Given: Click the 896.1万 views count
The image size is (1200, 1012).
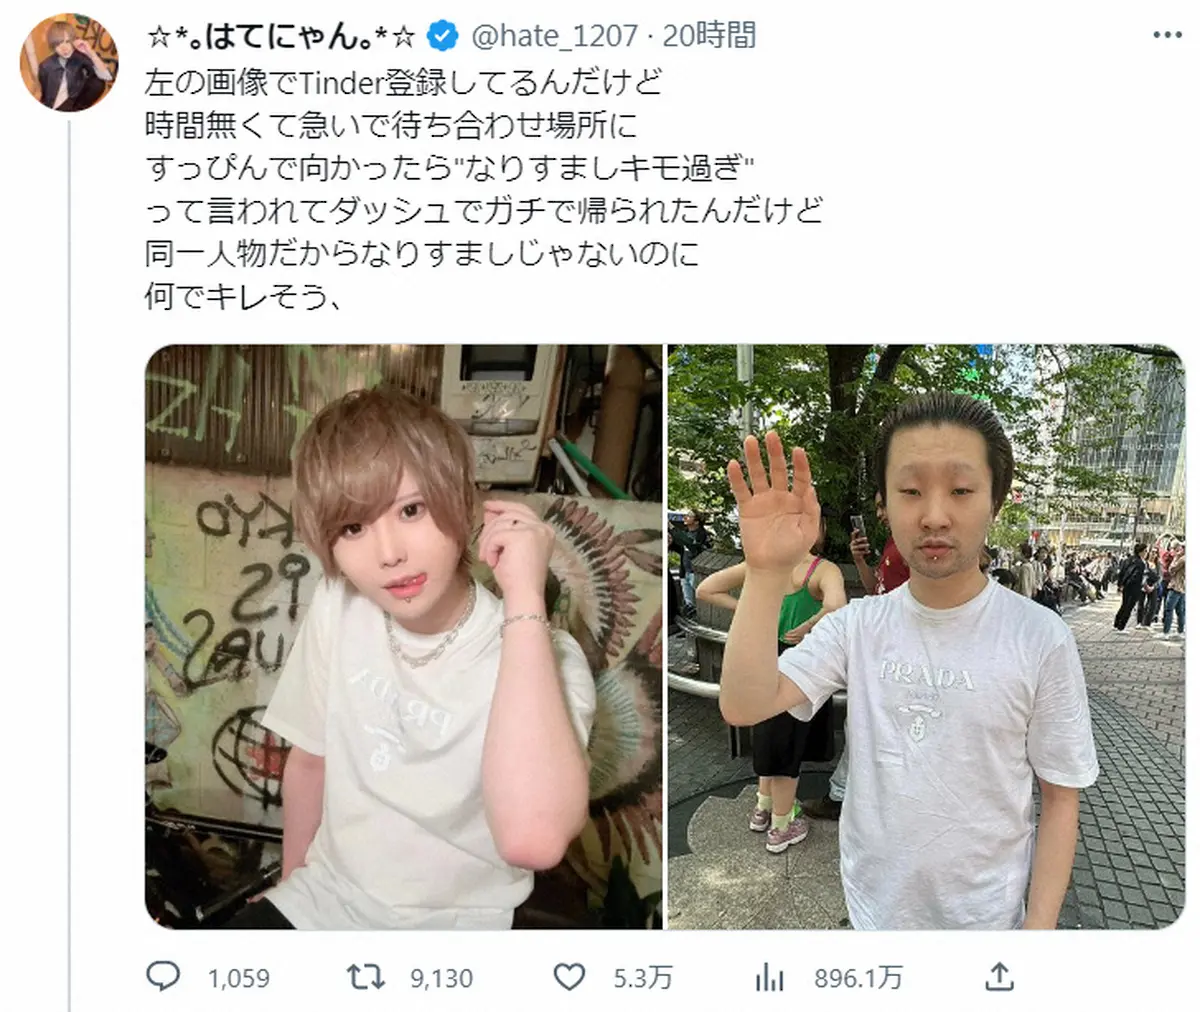Looking at the screenshot, I should (x=859, y=978).
